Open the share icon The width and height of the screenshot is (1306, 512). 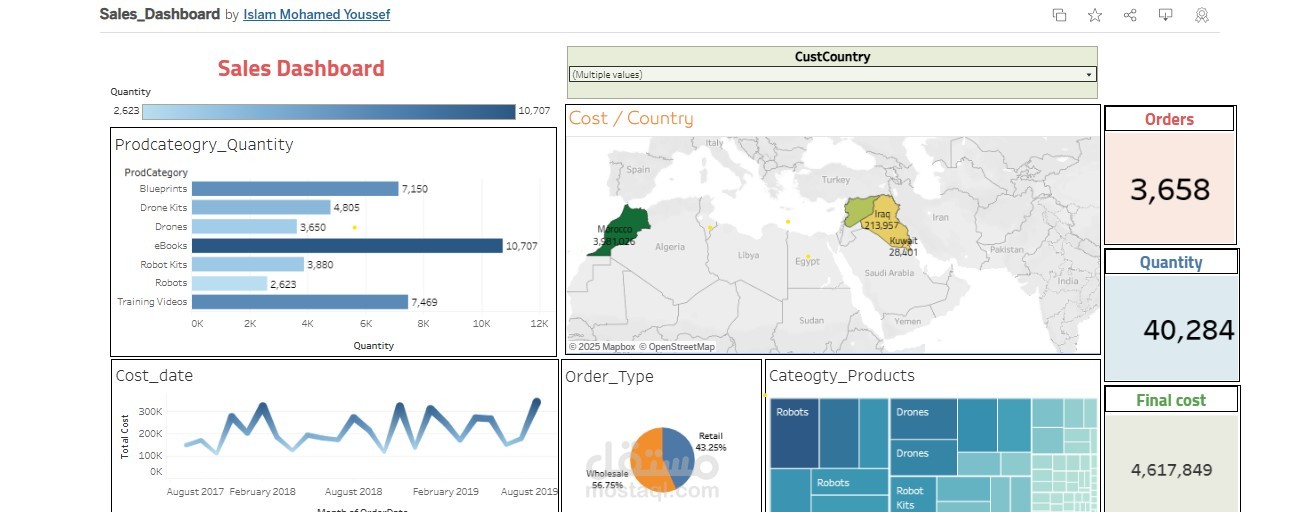1130,15
